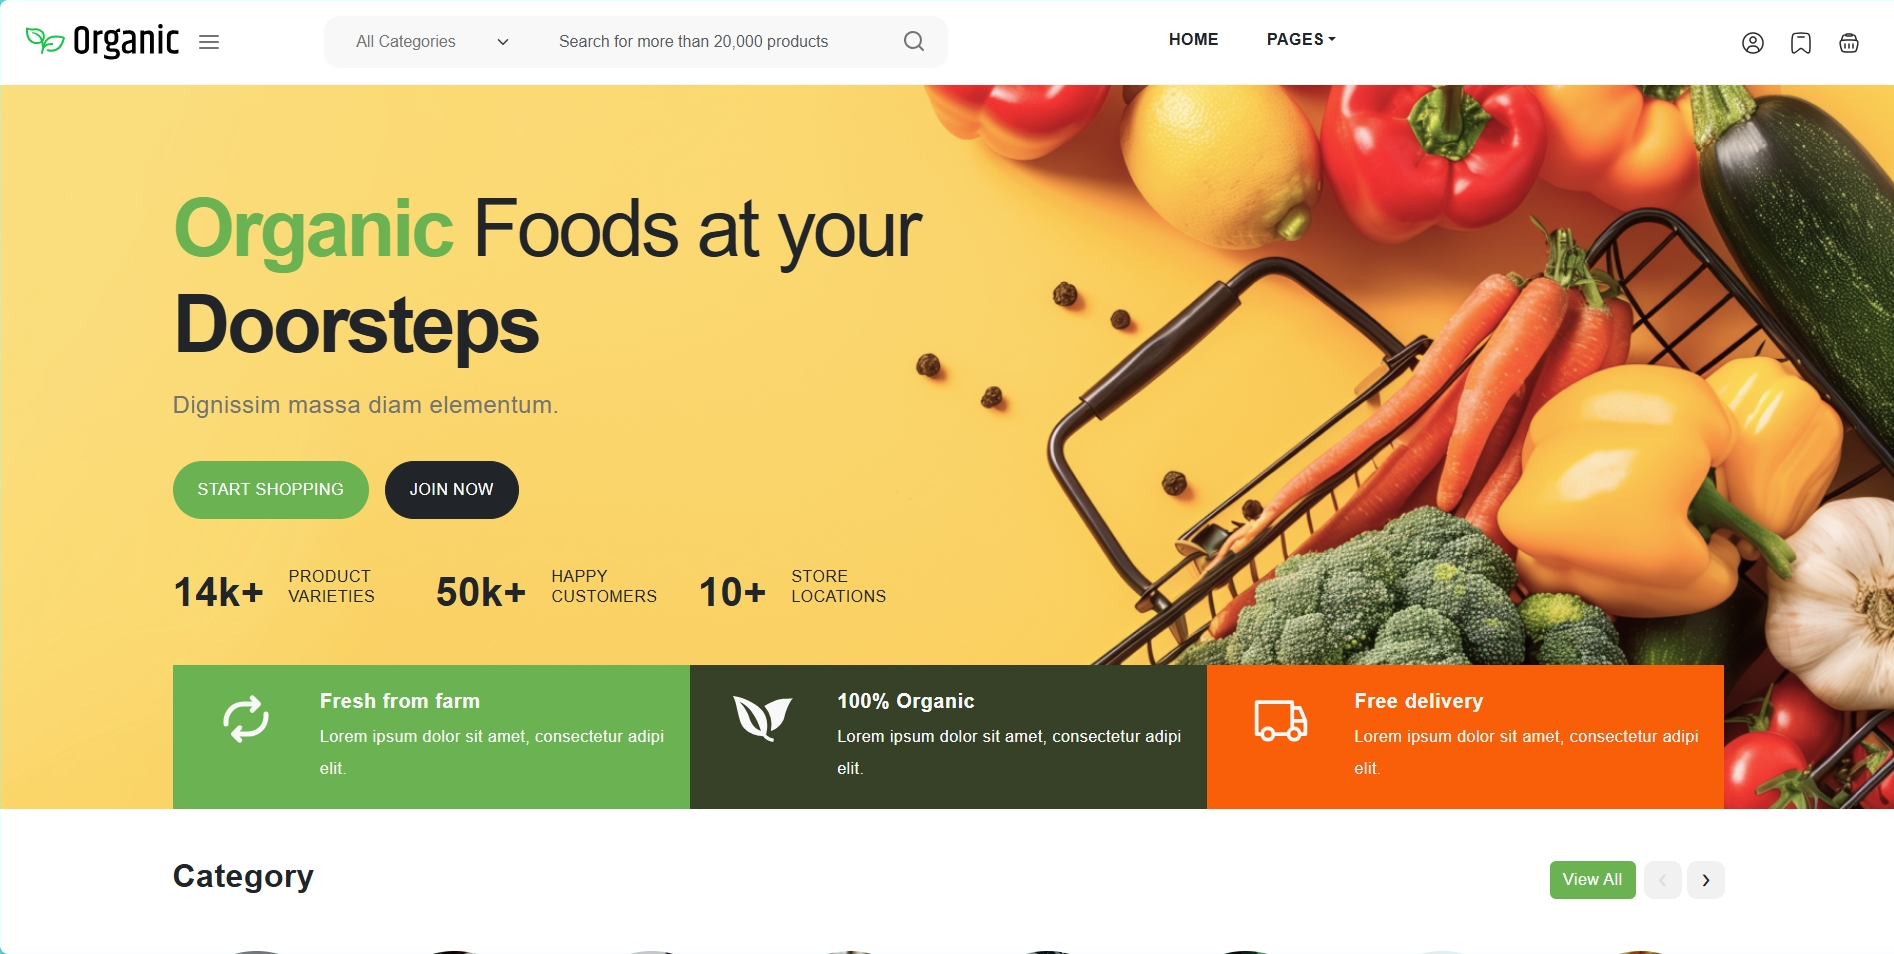
Task: Expand the All Categories dropdown
Action: pyautogui.click(x=432, y=42)
